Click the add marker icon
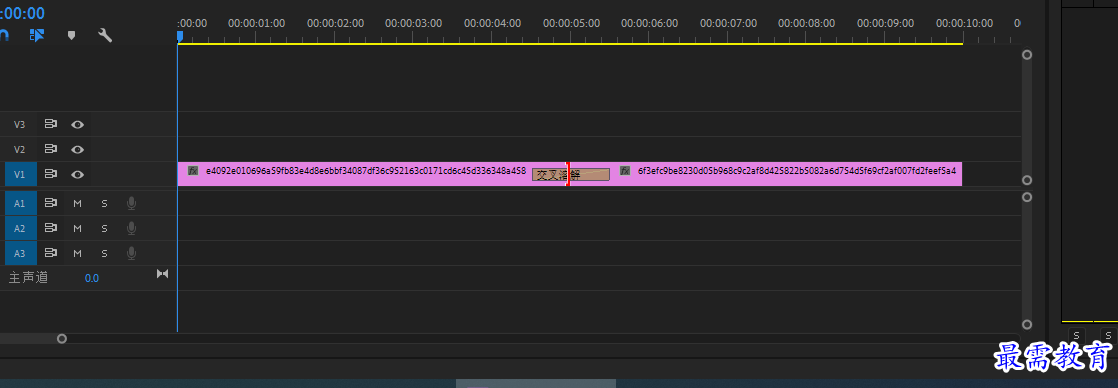Image resolution: width=1118 pixels, height=388 pixels. pyautogui.click(x=71, y=35)
